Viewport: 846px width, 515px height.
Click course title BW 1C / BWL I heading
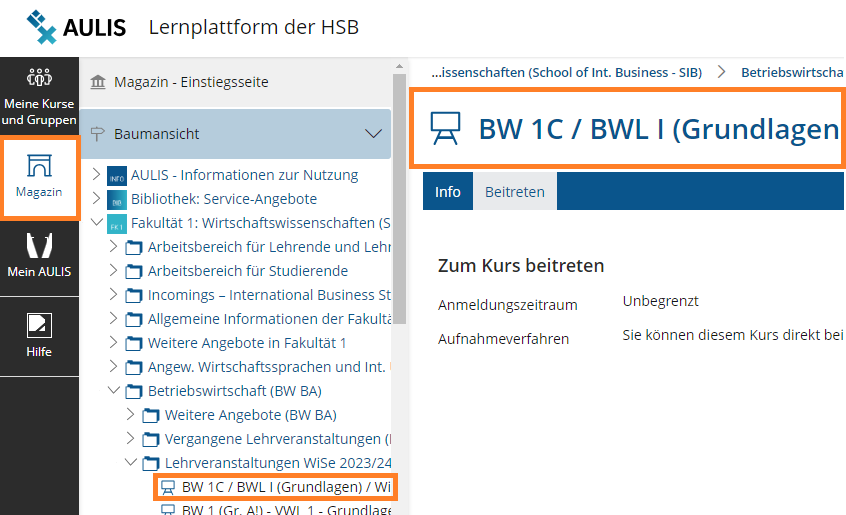click(659, 129)
